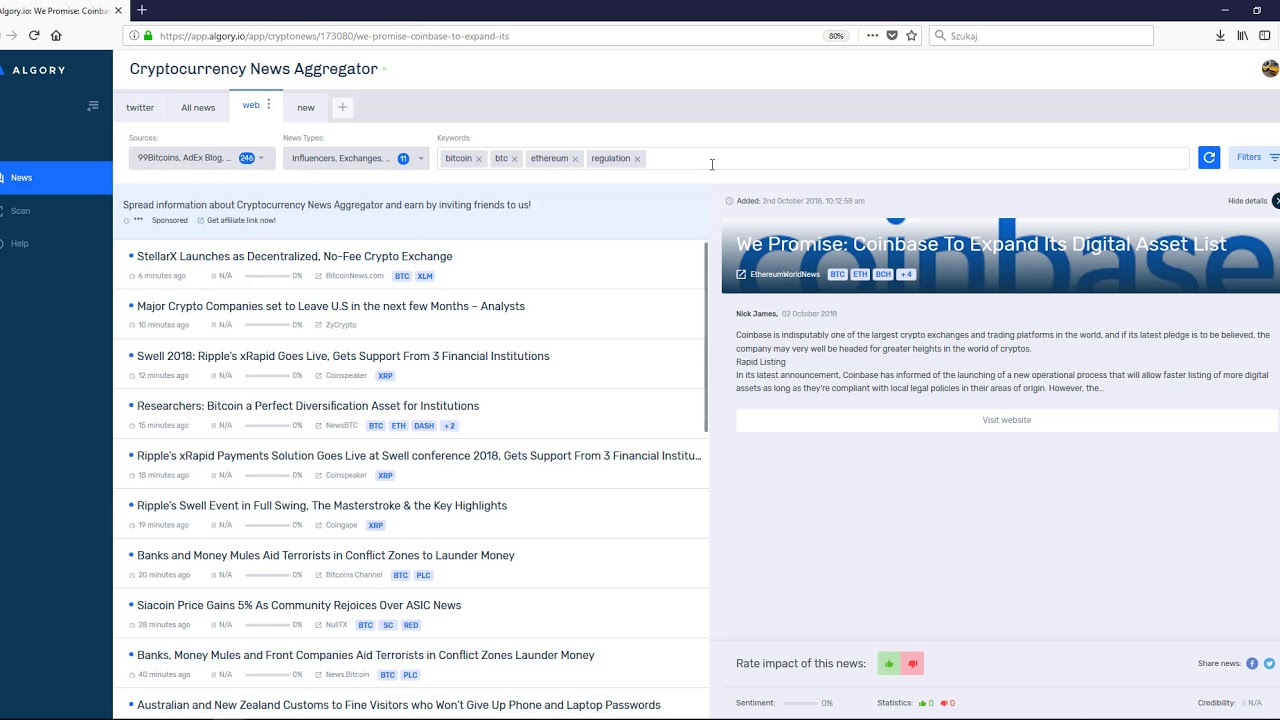Open user profile avatar
1280x720 pixels.
1270,68
